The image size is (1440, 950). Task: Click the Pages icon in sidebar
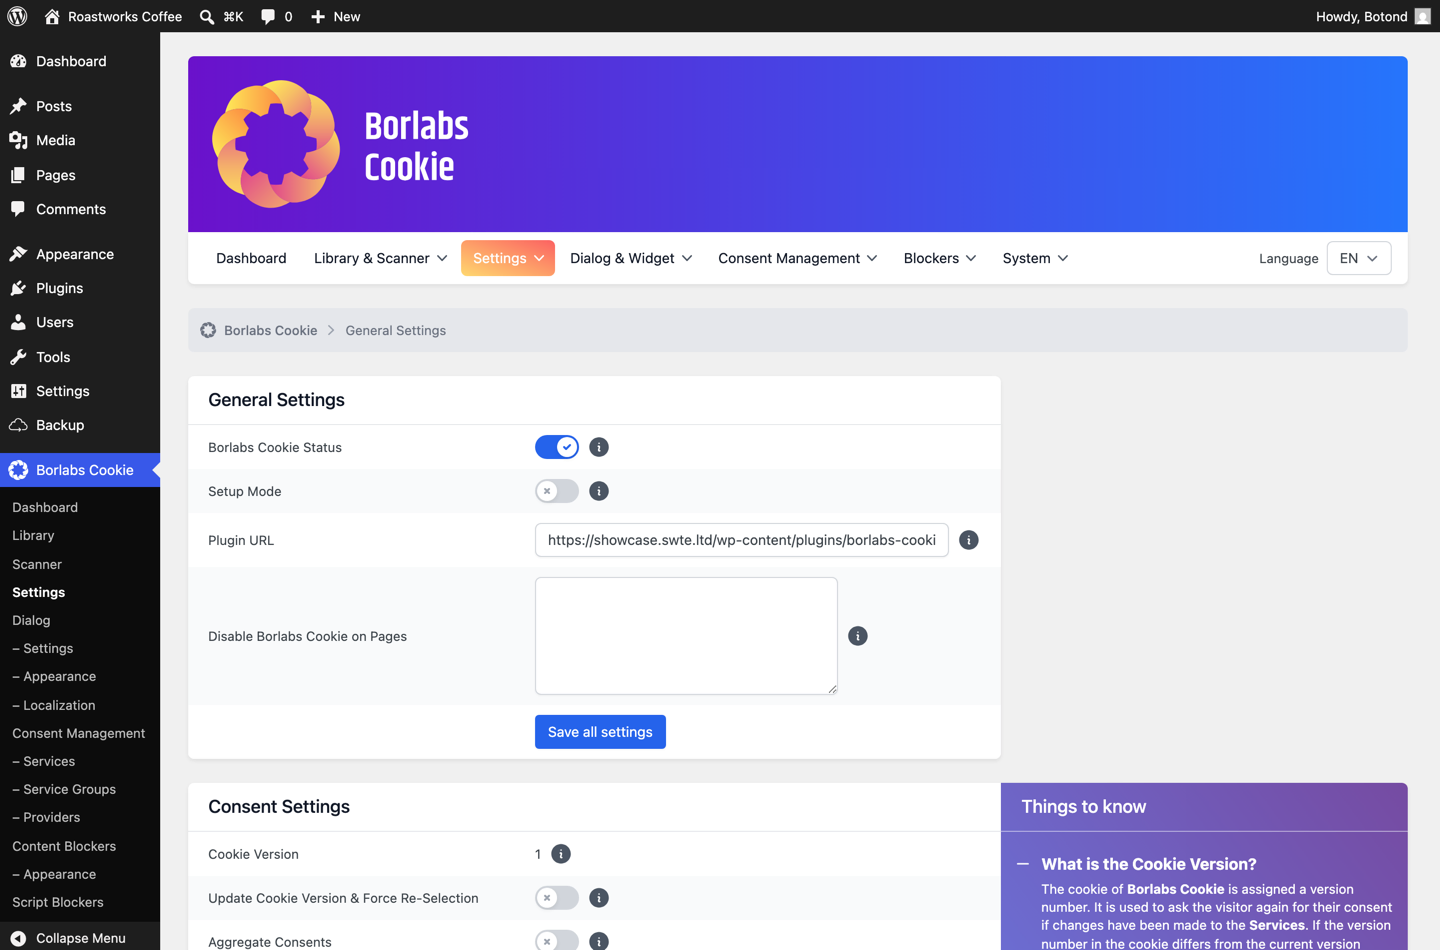(18, 175)
